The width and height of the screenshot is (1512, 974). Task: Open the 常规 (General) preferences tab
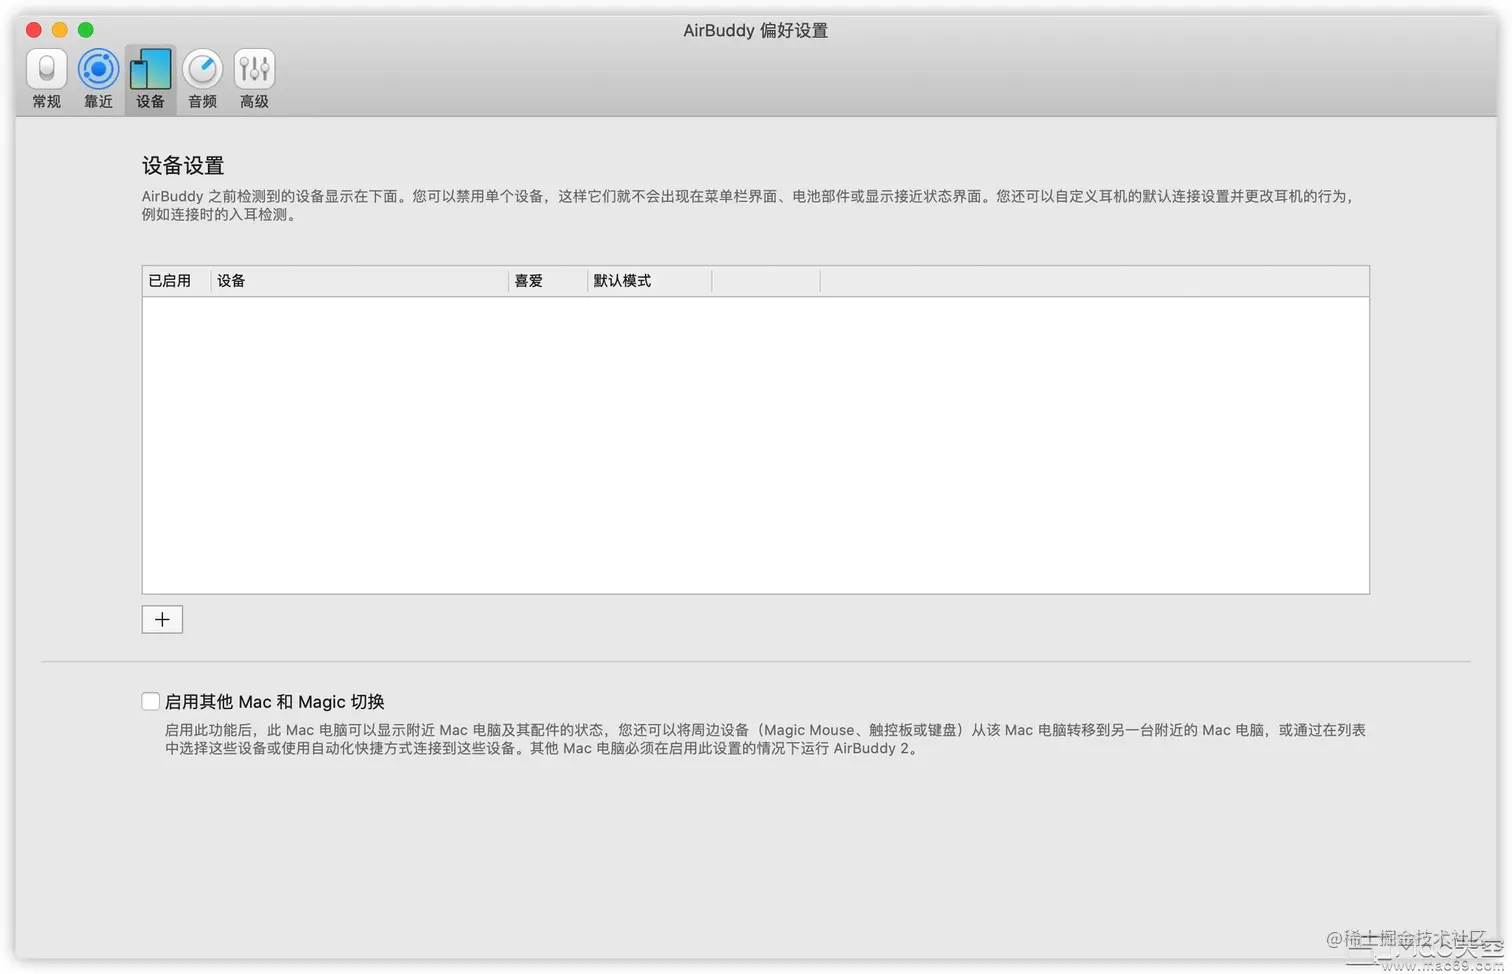pos(46,79)
